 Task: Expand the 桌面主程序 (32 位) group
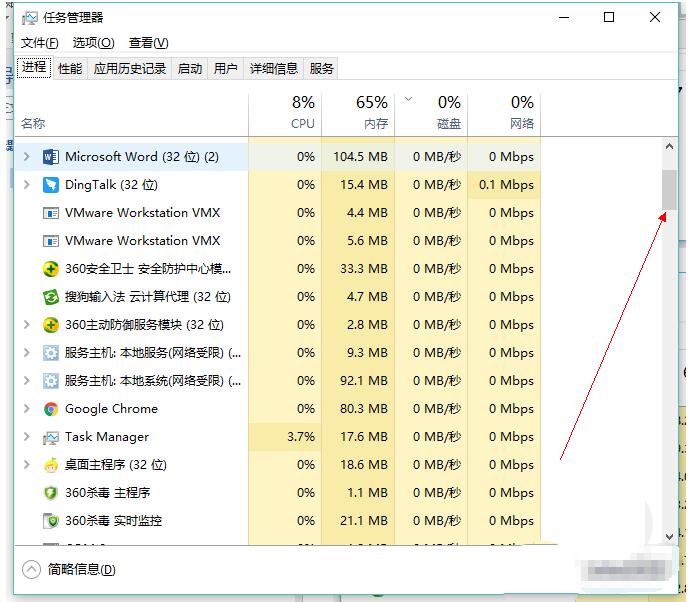tap(26, 465)
